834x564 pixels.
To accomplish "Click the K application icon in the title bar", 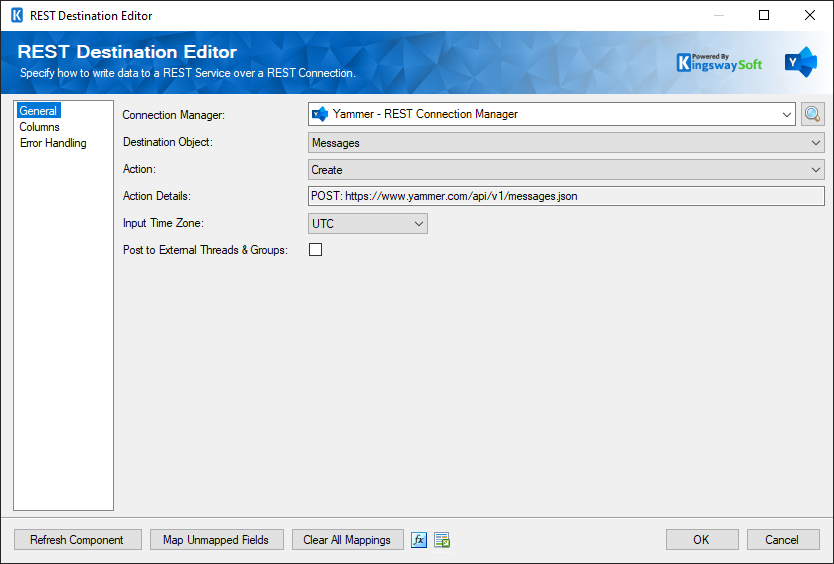I will (17, 15).
